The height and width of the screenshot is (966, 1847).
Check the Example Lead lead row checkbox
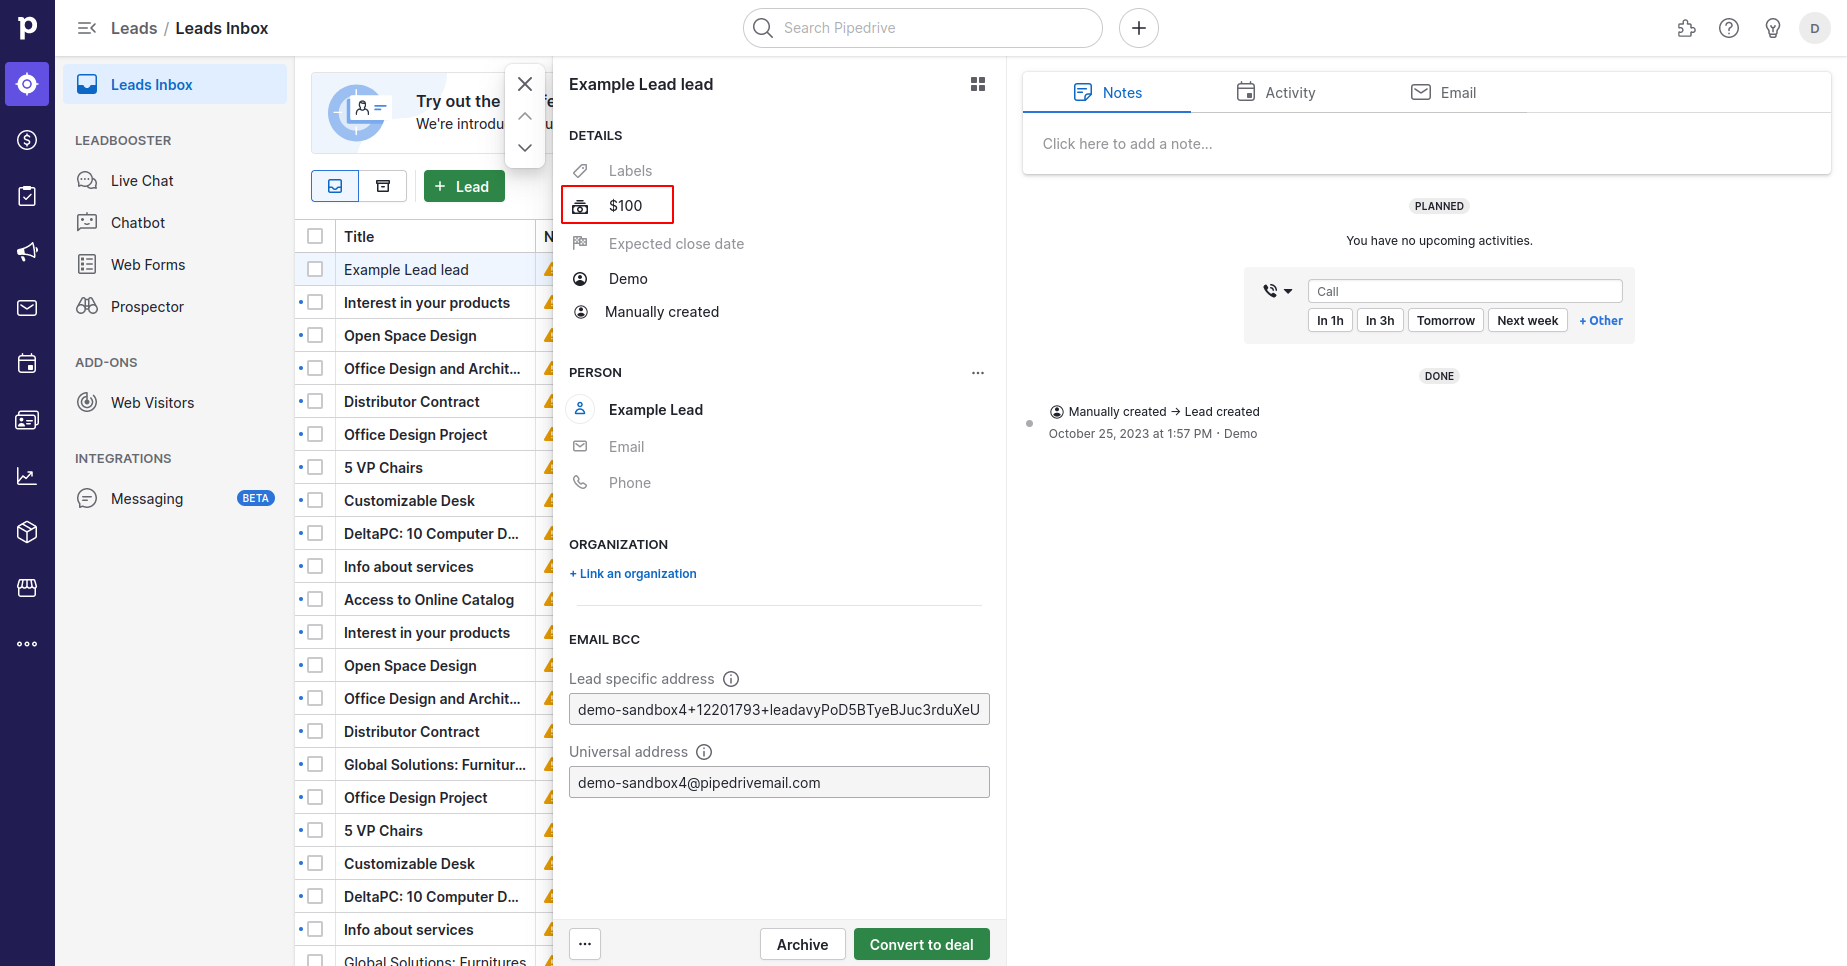pyautogui.click(x=315, y=270)
